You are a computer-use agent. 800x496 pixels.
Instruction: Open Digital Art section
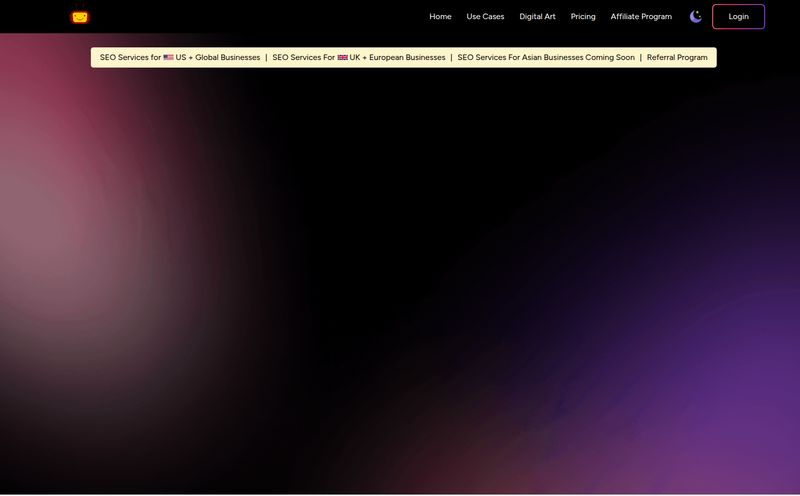coord(537,17)
